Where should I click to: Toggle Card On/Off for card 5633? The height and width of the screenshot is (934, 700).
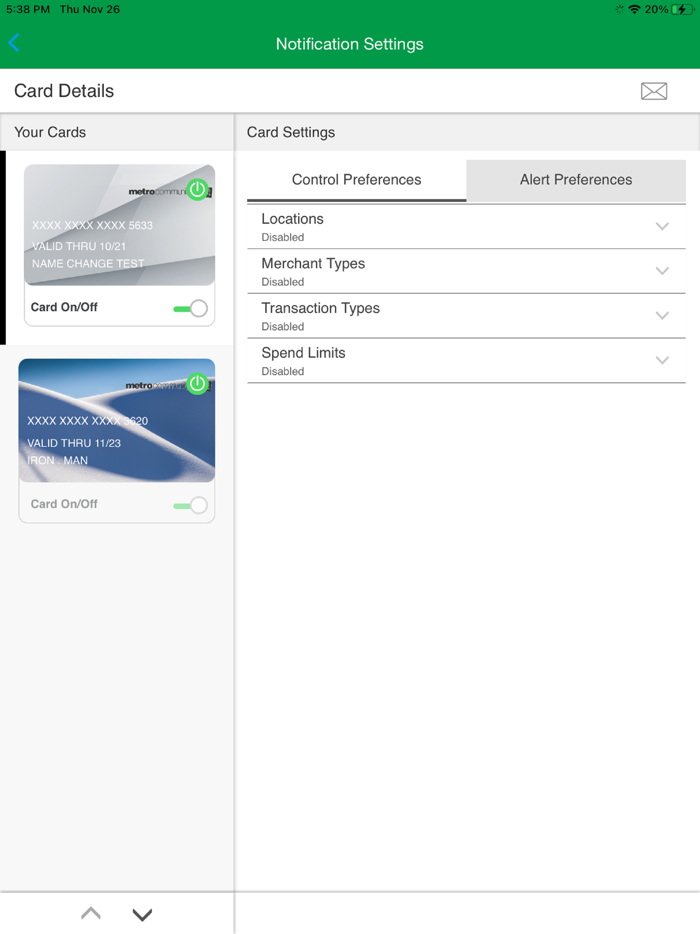pos(191,308)
